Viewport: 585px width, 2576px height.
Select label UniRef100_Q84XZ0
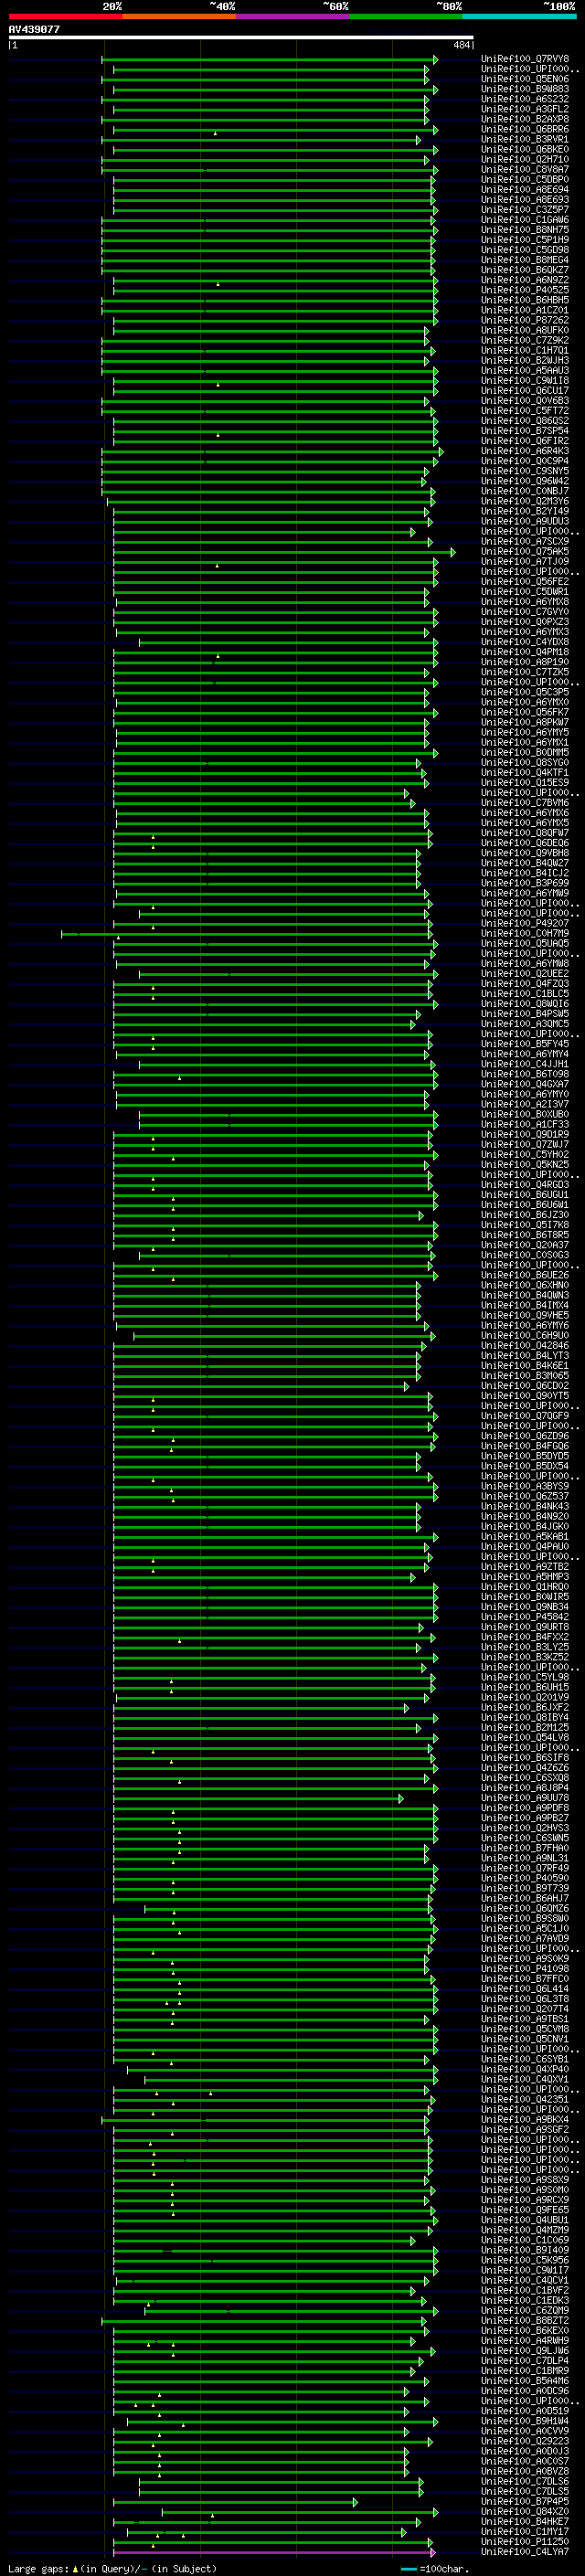click(525, 2511)
